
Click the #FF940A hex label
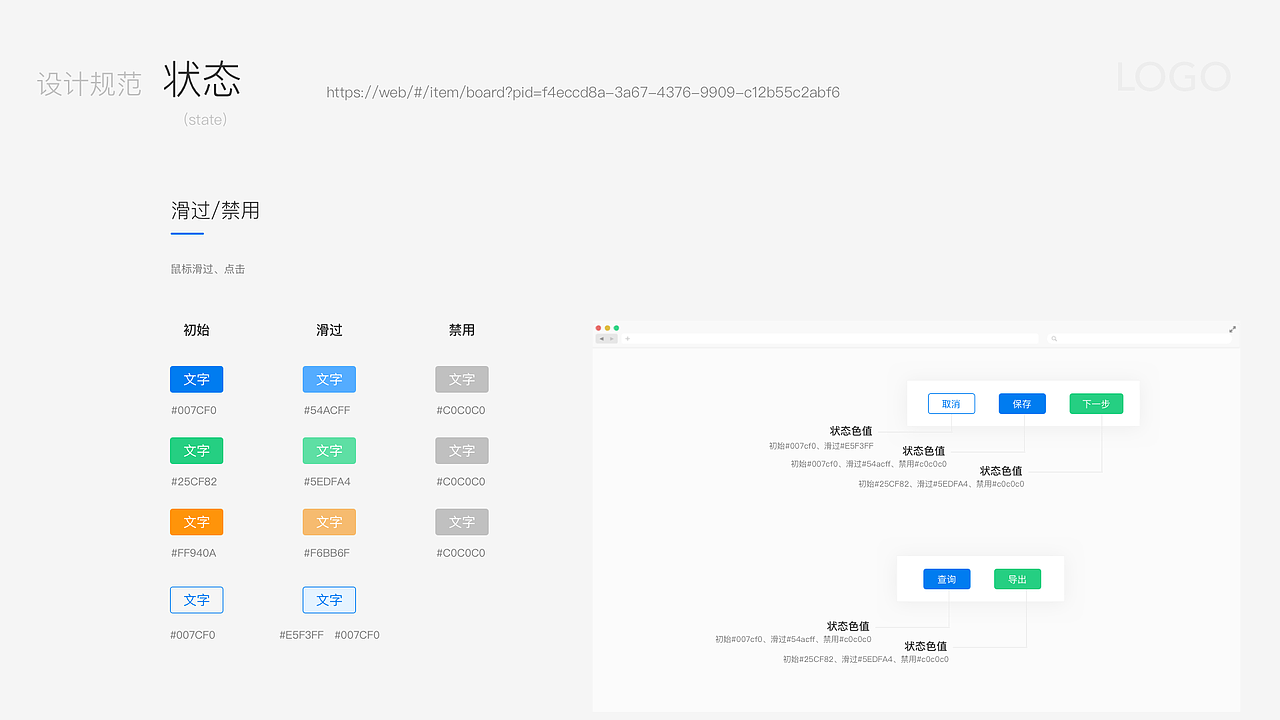[193, 552]
